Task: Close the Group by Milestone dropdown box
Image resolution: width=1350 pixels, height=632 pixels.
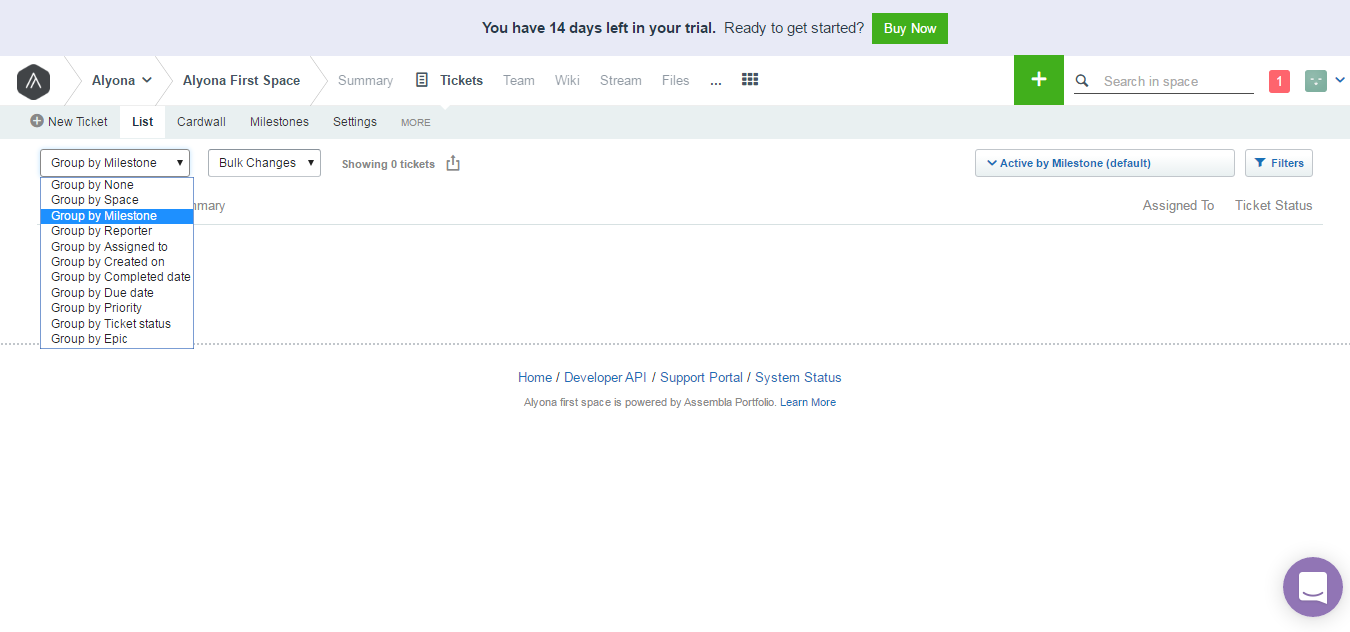Action: pyautogui.click(x=115, y=163)
